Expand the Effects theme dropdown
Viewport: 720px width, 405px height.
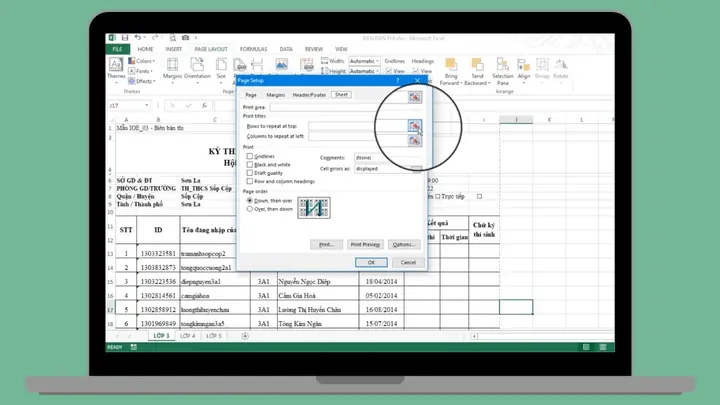(142, 81)
